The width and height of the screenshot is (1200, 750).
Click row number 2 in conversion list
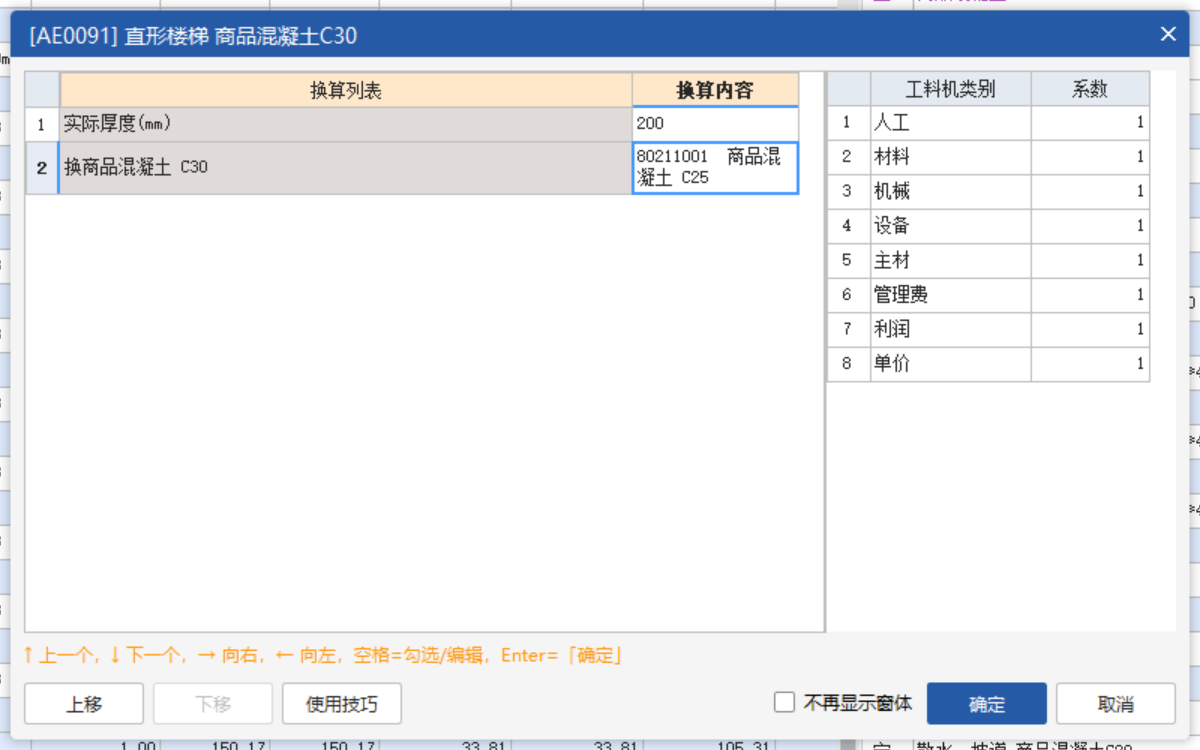(x=42, y=168)
